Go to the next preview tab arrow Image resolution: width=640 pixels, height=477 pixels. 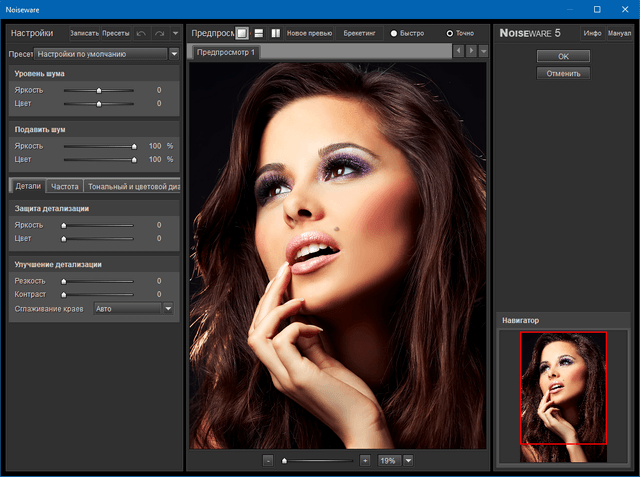pos(471,51)
